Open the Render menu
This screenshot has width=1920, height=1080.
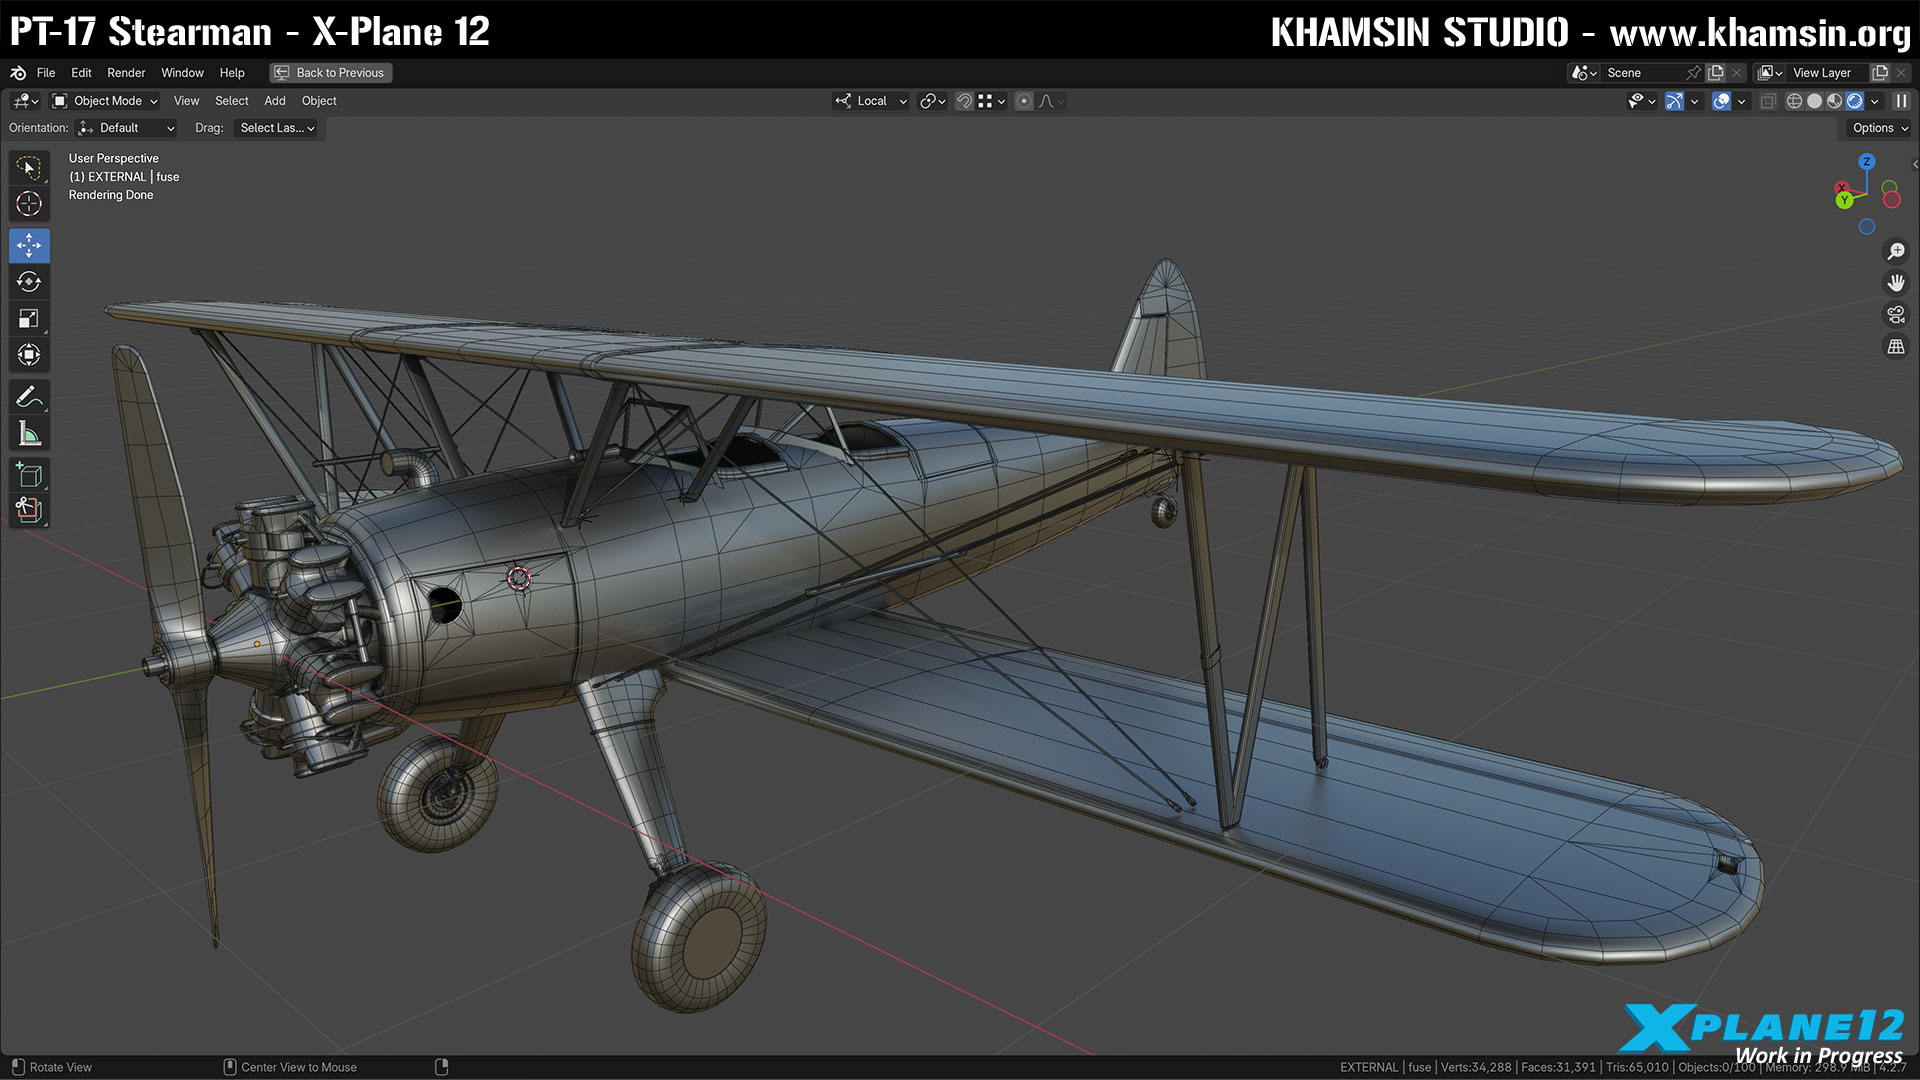click(x=126, y=72)
